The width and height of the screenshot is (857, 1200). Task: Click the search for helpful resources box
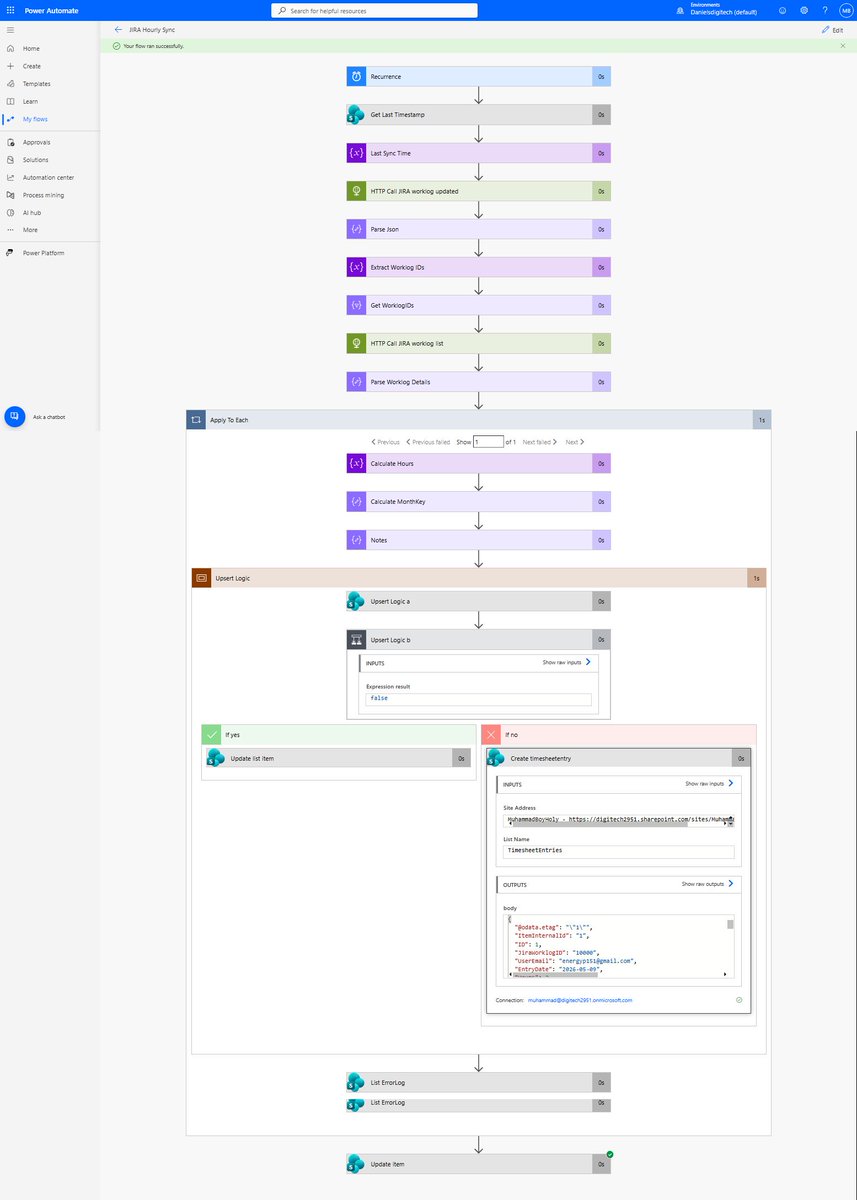[x=374, y=10]
